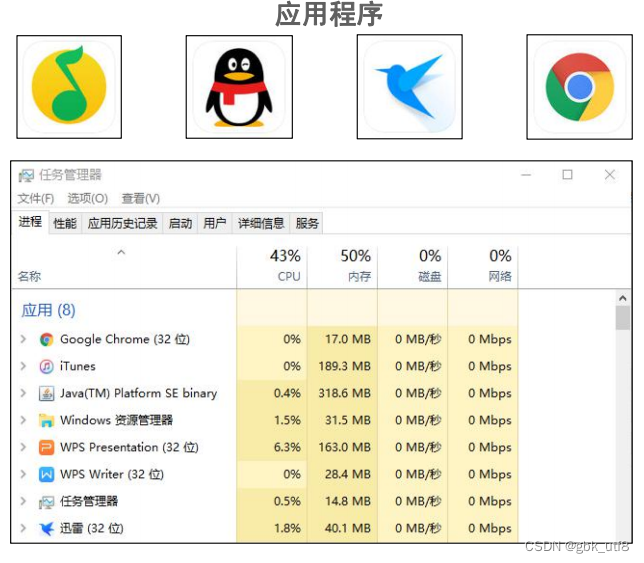The image size is (644, 563).
Task: Close the Task Manager window
Action: (610, 175)
